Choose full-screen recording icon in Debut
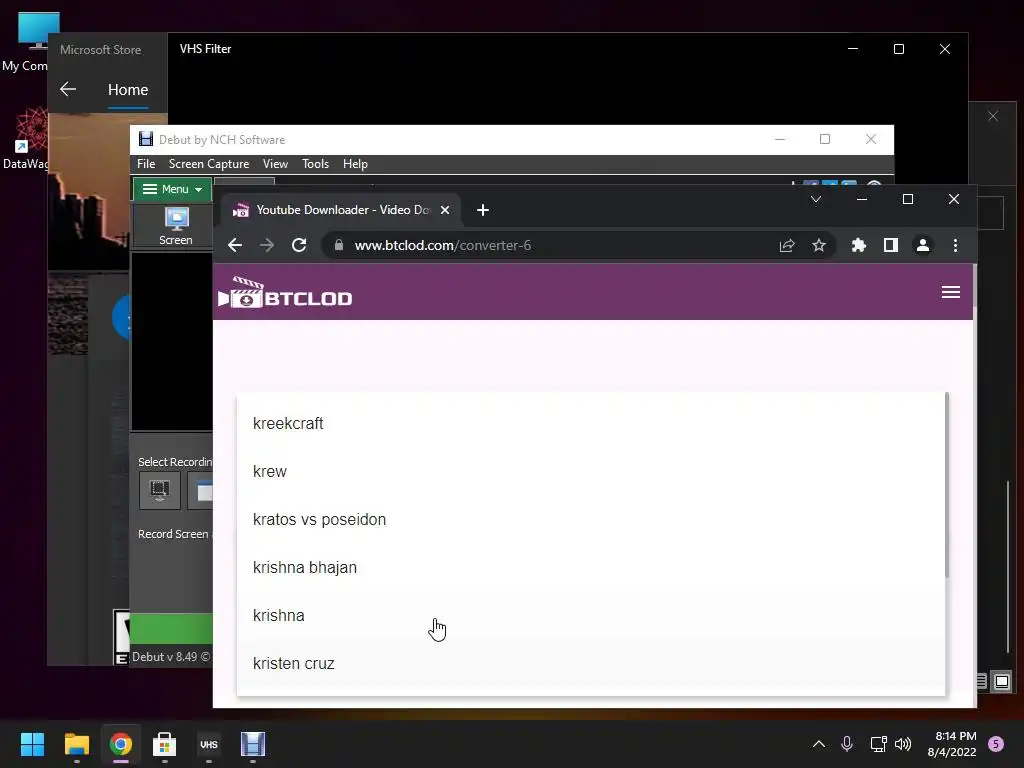 160,489
